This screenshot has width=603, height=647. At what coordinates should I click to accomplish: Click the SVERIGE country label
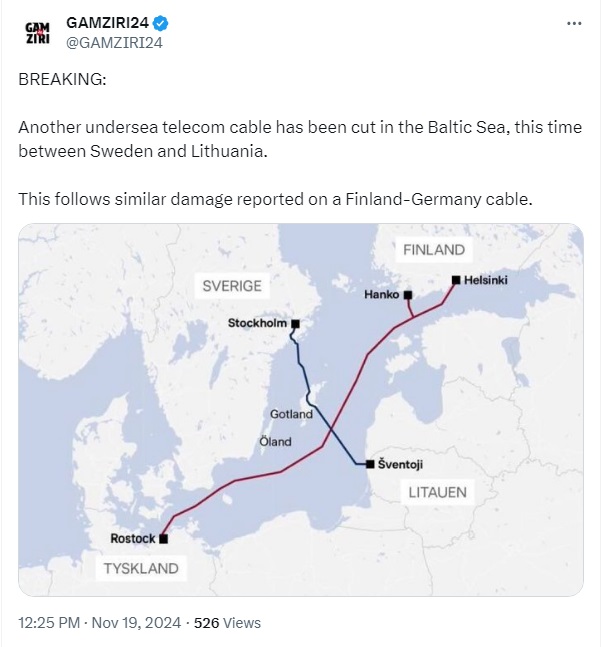coord(232,286)
